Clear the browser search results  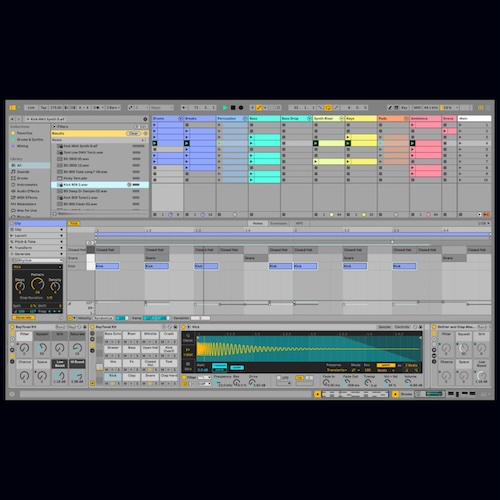133,133
